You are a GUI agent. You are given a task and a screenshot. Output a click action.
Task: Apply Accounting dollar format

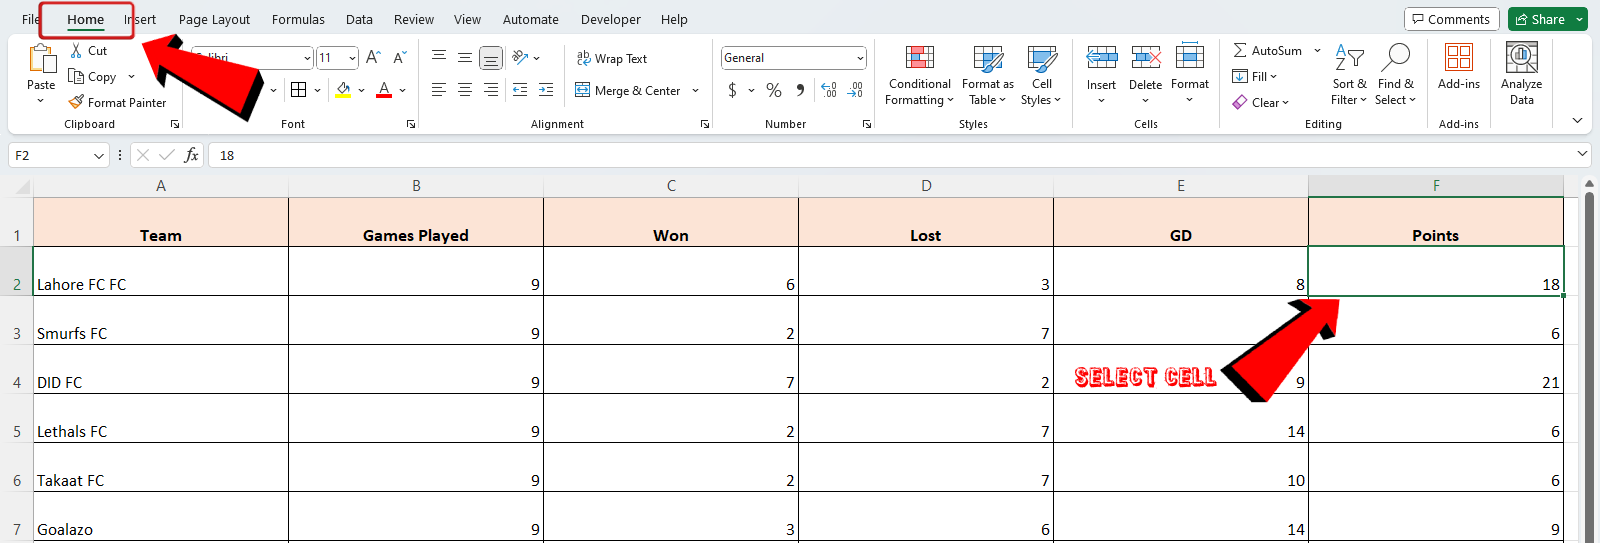(733, 90)
